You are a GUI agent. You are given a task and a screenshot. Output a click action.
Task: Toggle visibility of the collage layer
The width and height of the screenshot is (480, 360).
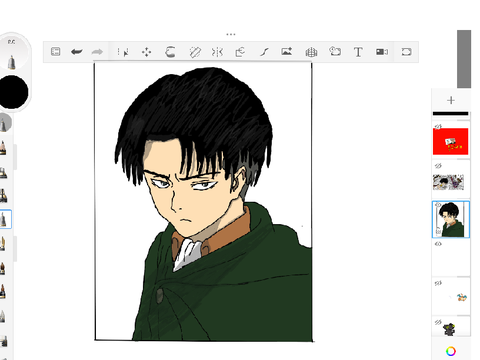(438, 166)
